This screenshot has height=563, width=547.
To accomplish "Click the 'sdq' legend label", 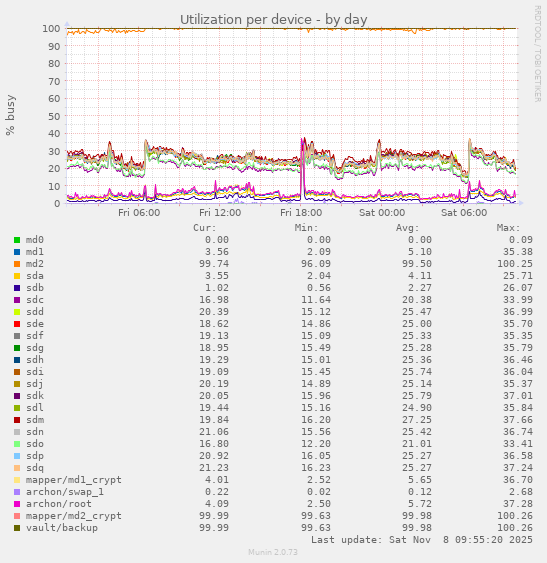I will pos(34,468).
